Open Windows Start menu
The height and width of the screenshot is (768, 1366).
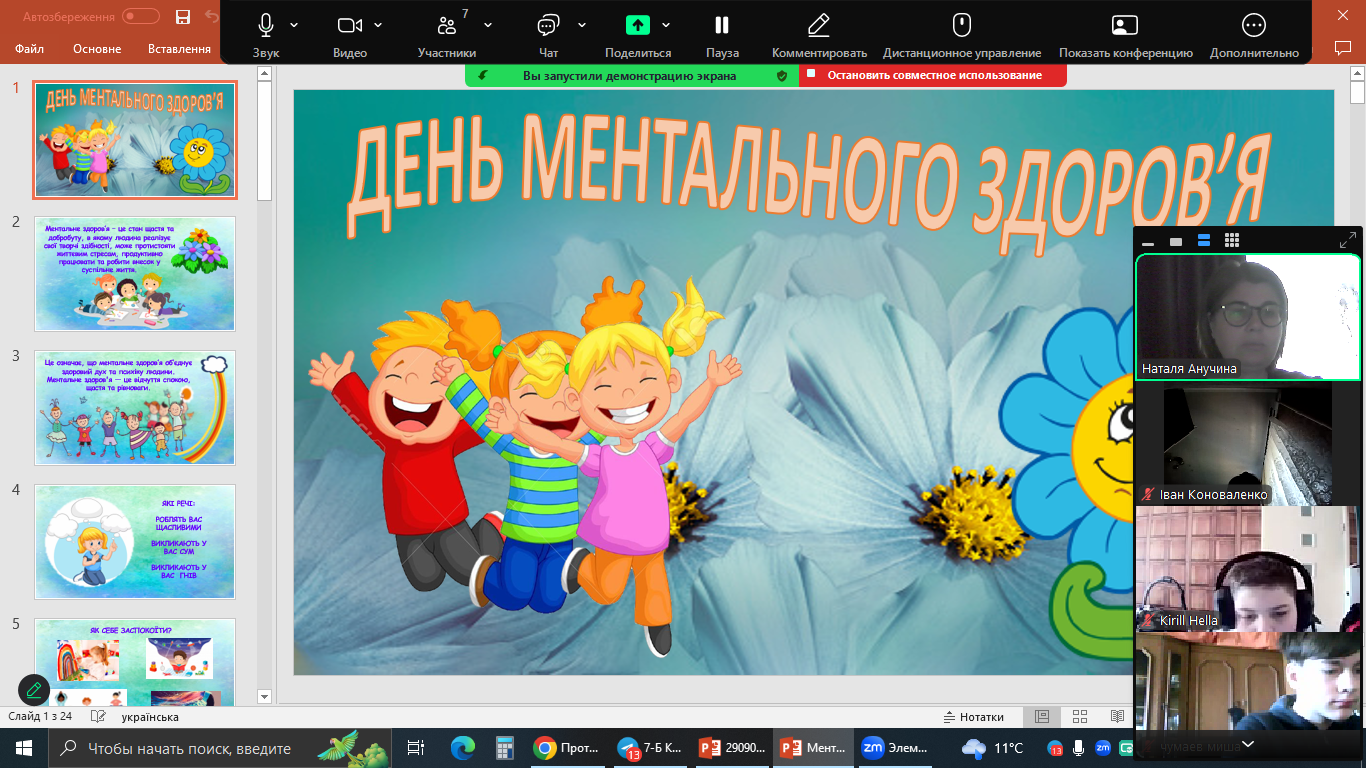tap(24, 748)
